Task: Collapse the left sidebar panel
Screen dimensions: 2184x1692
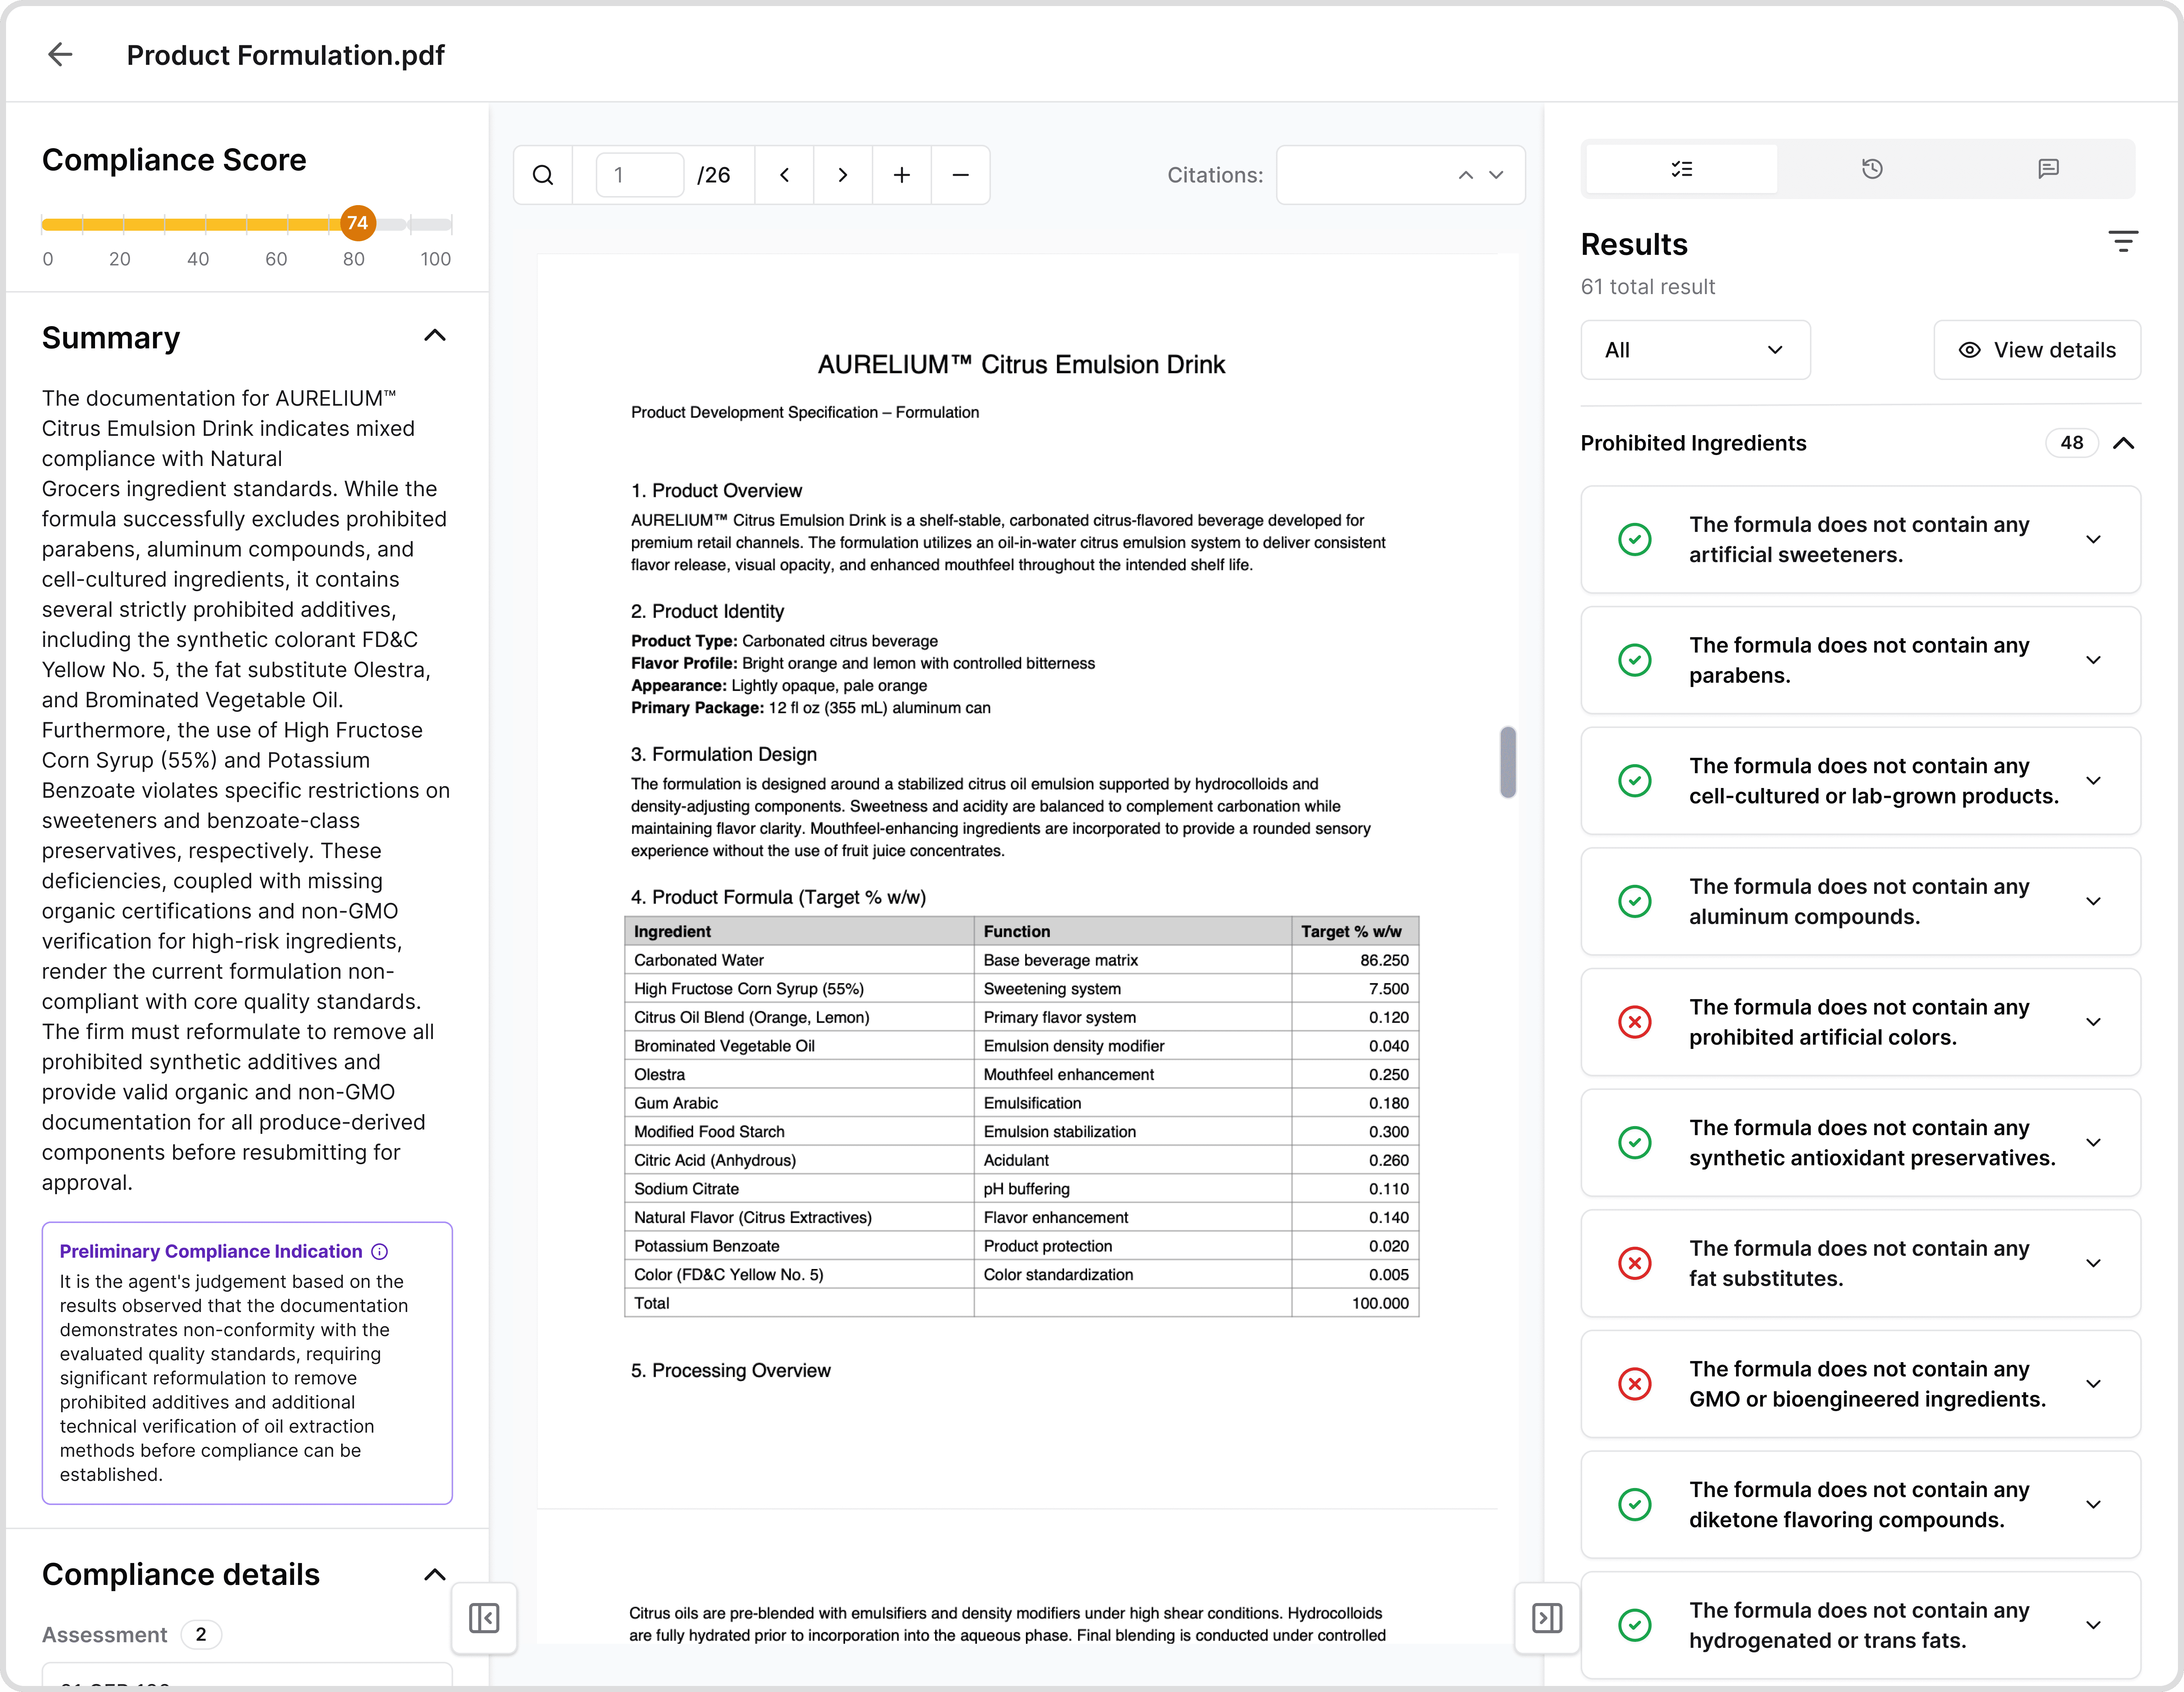Action: 484,1618
